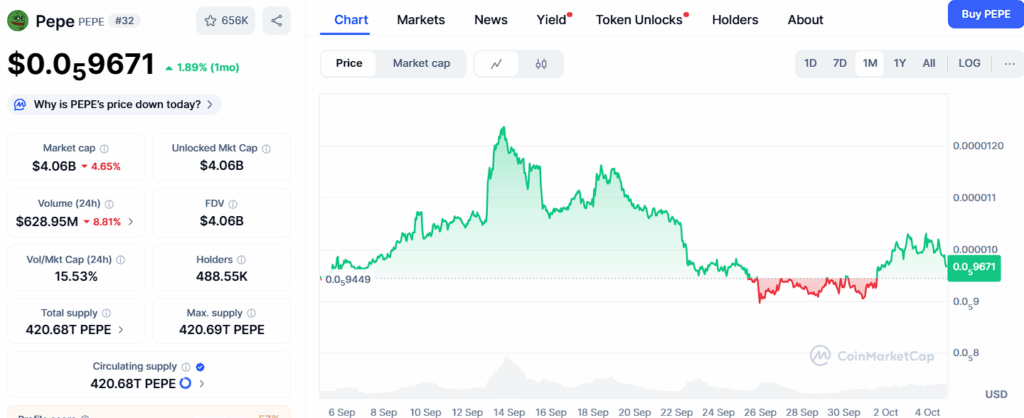Select the 7D time range
The height and width of the screenshot is (418, 1024).
coord(840,63)
